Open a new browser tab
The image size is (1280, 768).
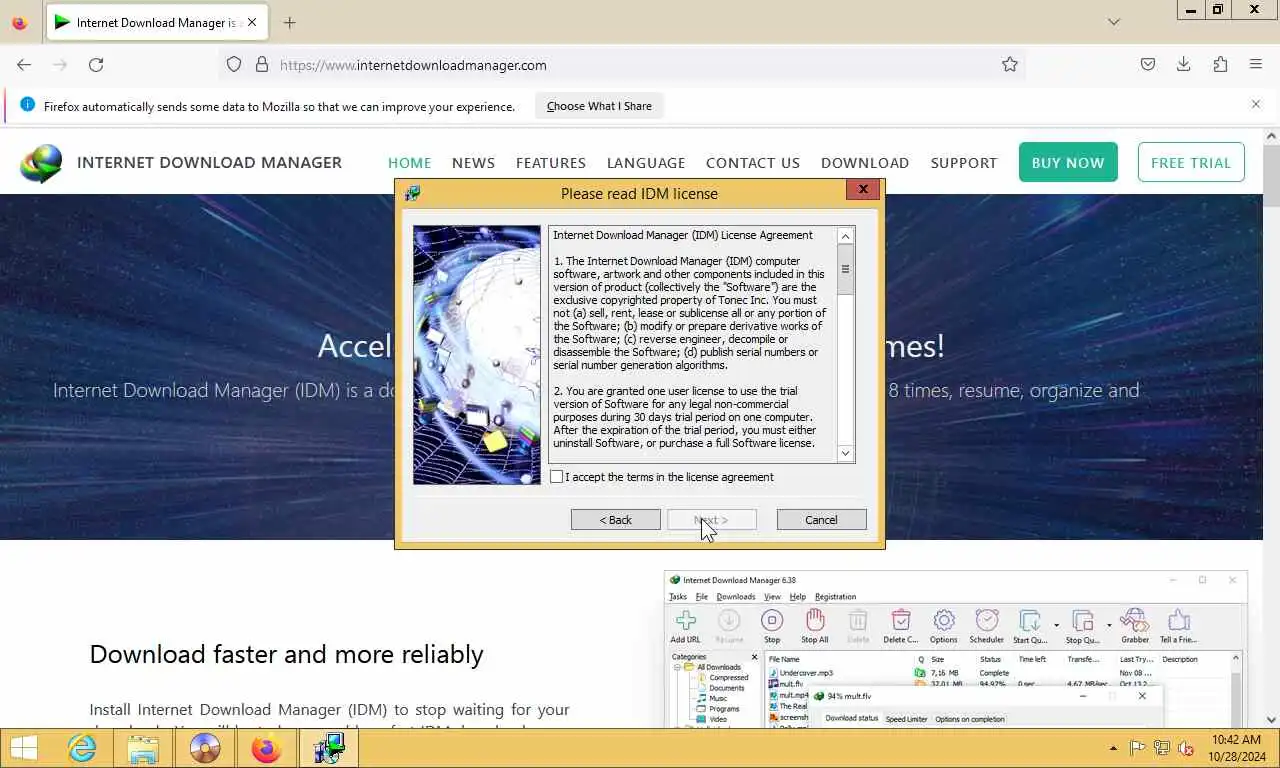point(290,22)
